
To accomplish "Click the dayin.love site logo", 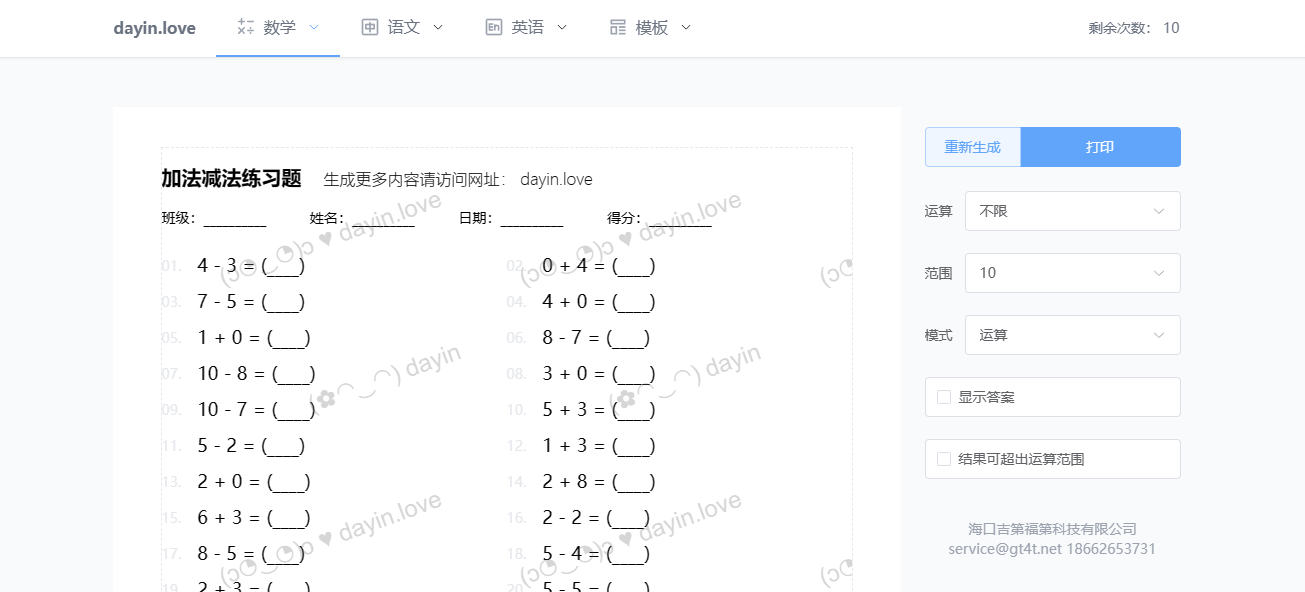I will pos(154,28).
